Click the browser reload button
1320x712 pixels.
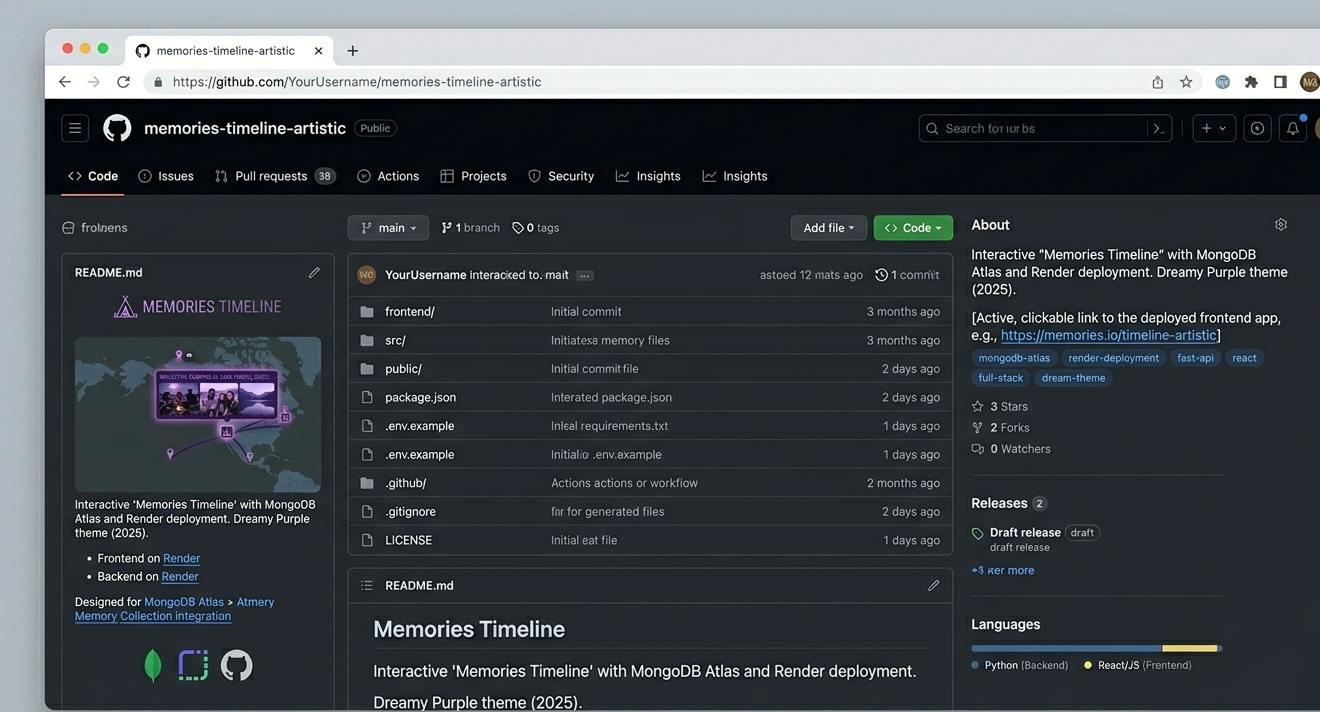tap(123, 82)
